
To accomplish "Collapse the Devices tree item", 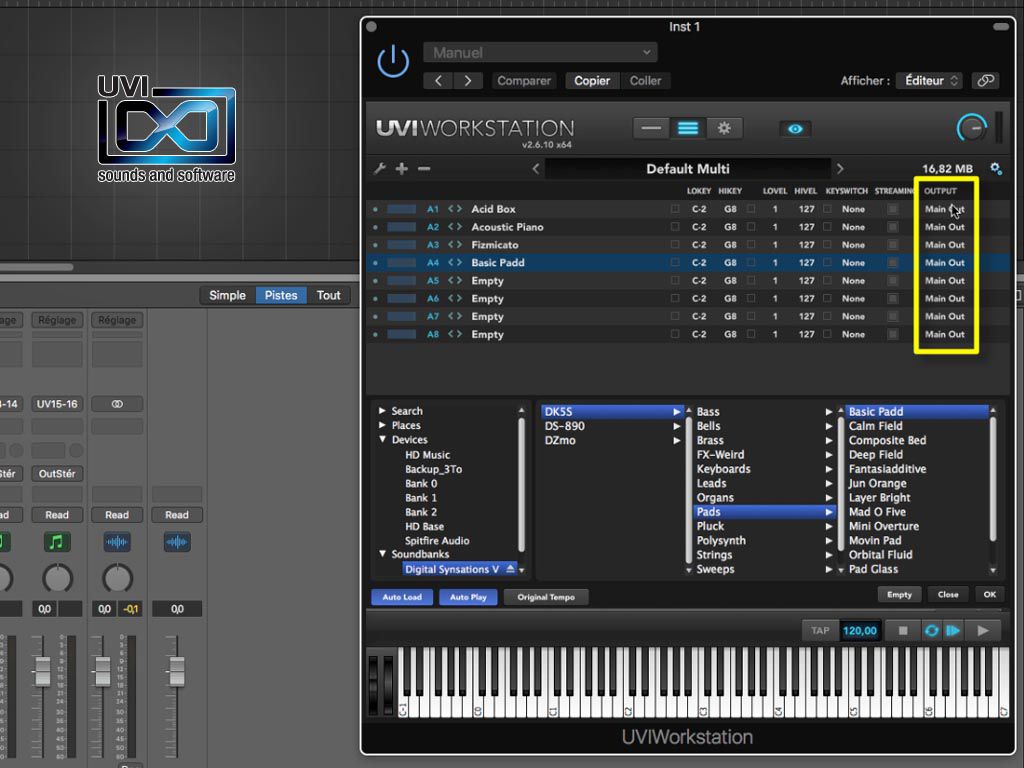I will pyautogui.click(x=382, y=440).
